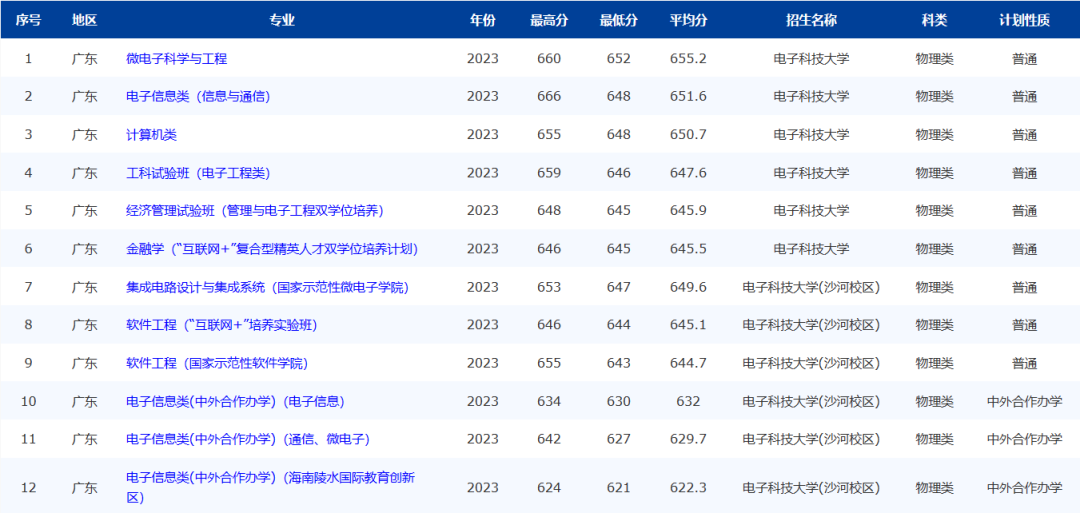Select average score 647.6 cell

(x=688, y=172)
